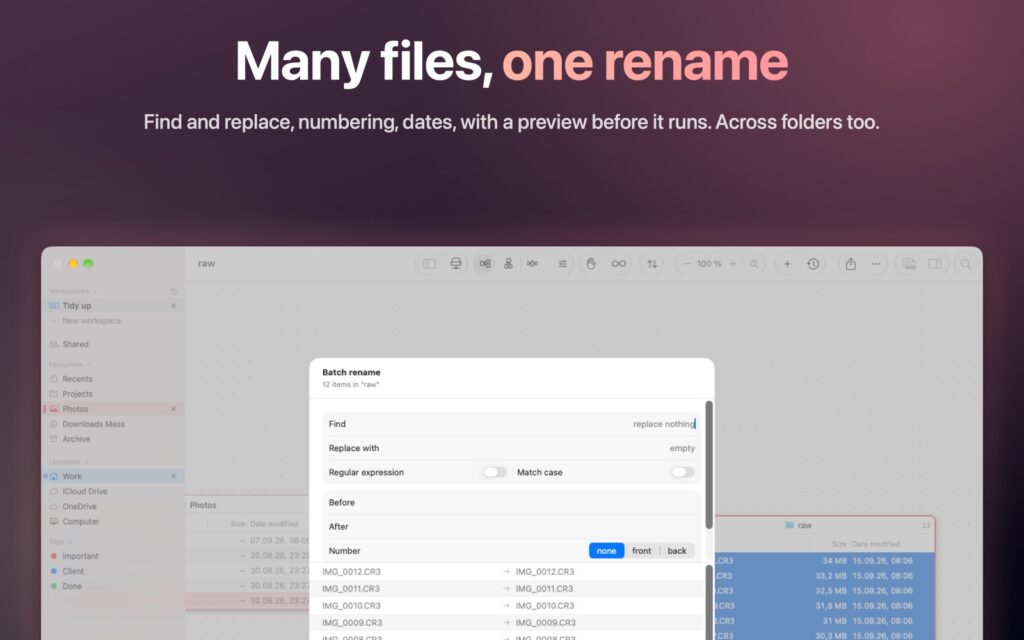The height and width of the screenshot is (640, 1024).
Task: Collapse the Favourites section header
Action: [x=69, y=364]
